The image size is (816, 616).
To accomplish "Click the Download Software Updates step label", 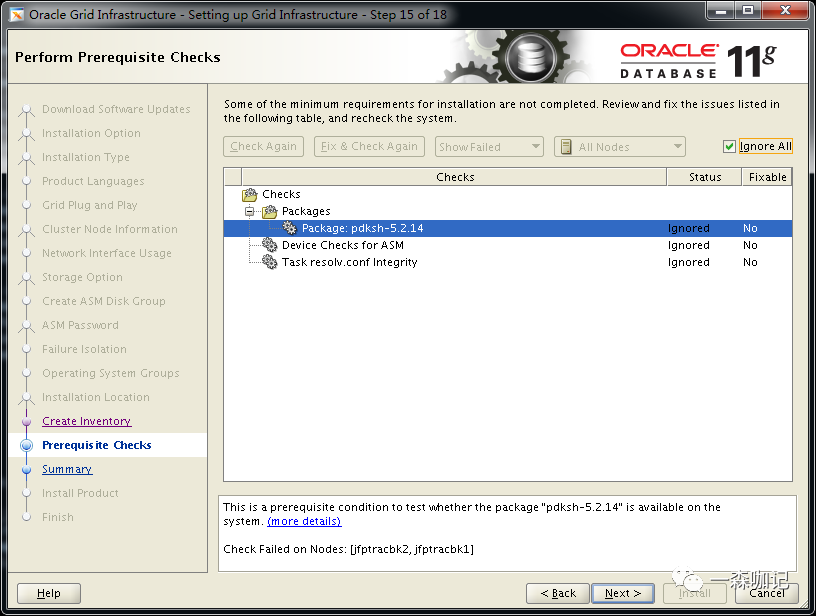I will (116, 109).
